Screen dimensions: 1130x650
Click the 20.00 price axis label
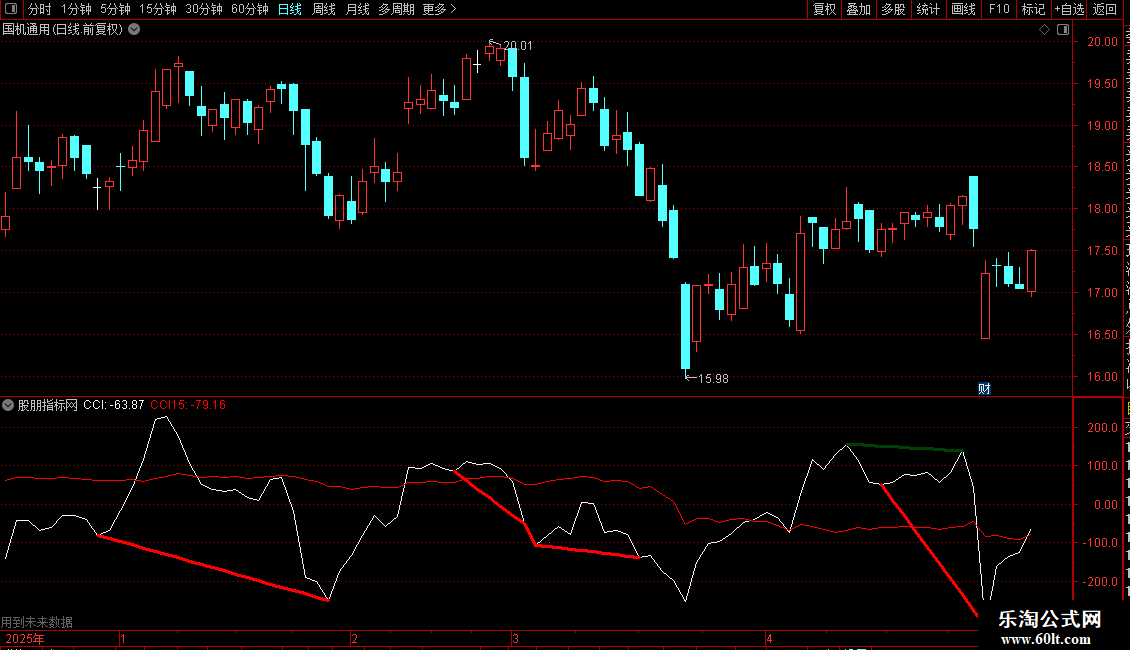tap(1103, 42)
